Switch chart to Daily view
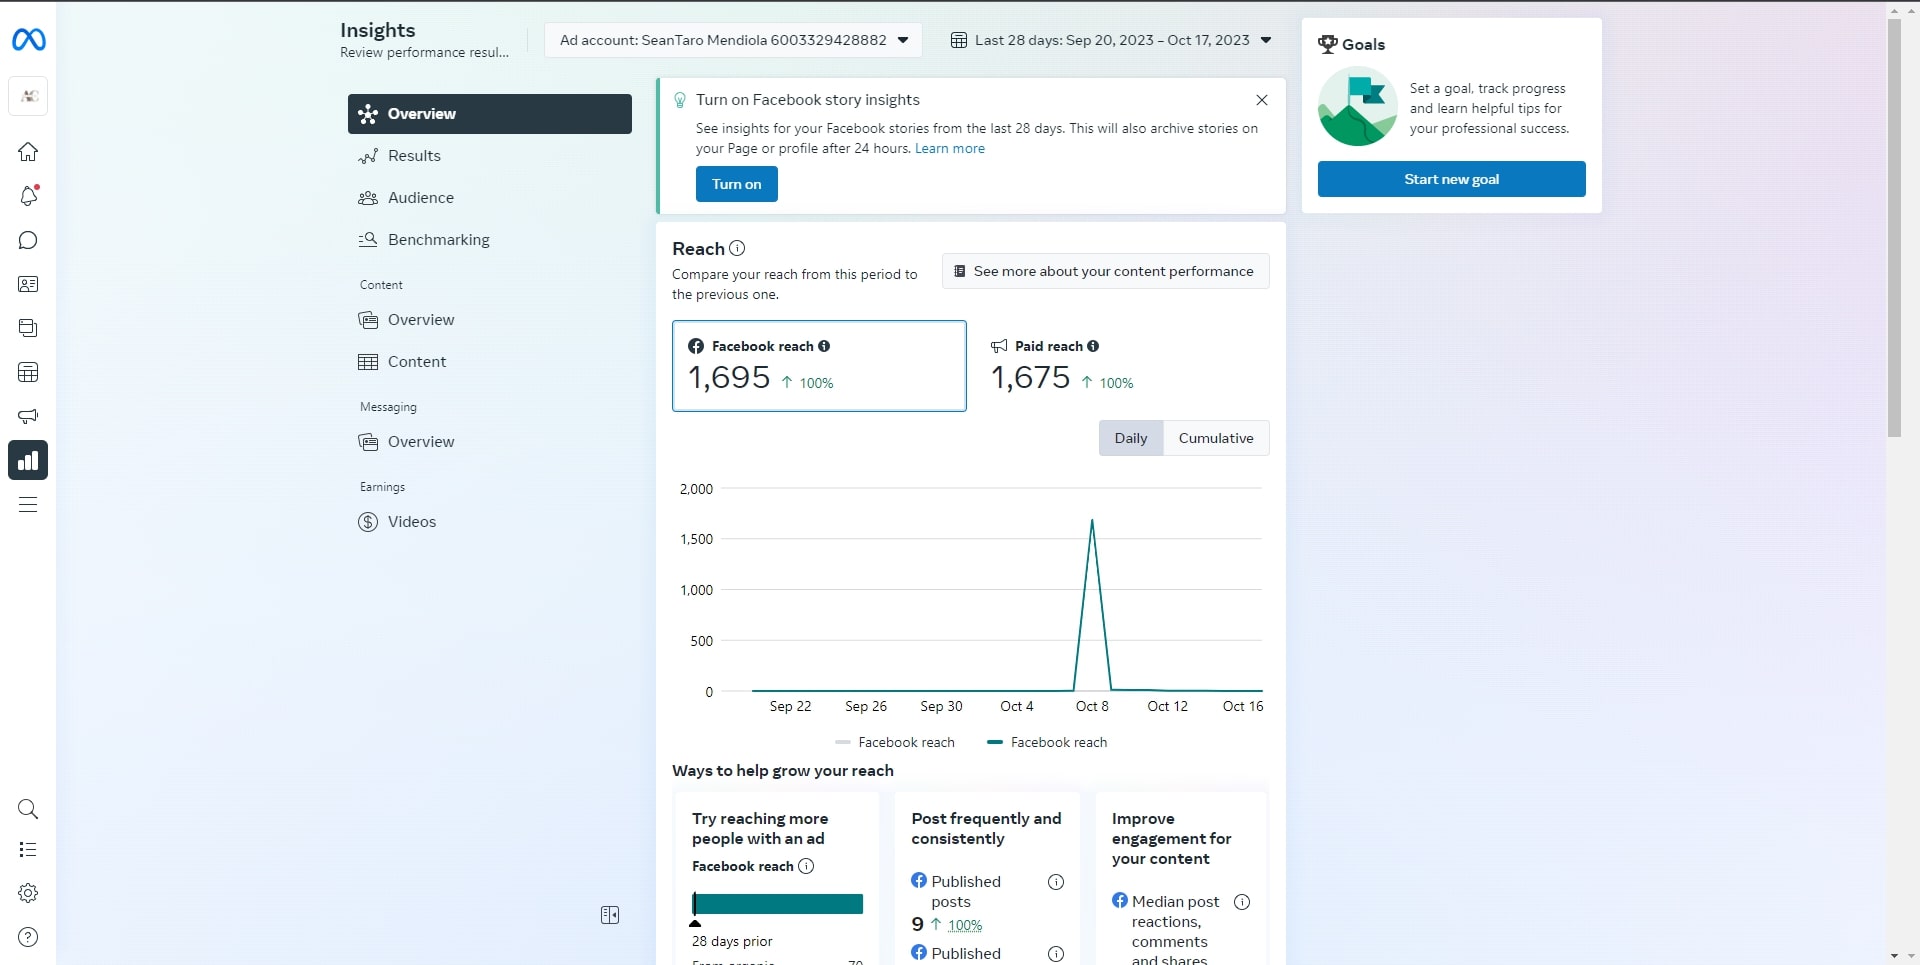The image size is (1920, 965). (1131, 438)
